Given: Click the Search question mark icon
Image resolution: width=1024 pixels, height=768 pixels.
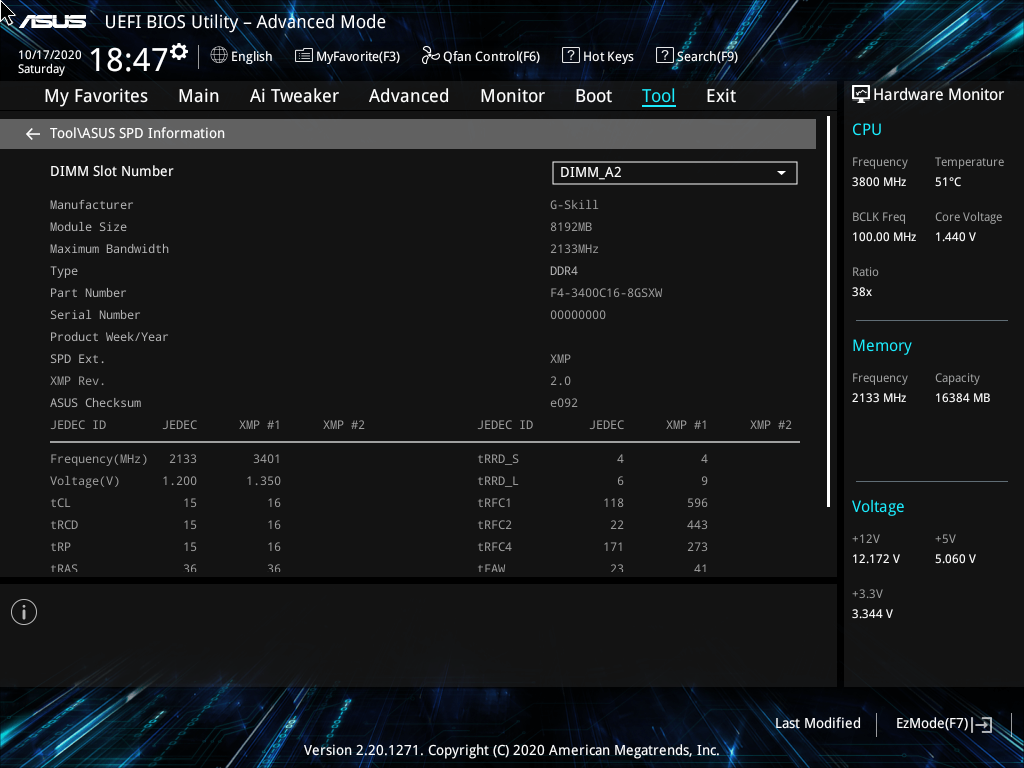Looking at the screenshot, I should tap(664, 56).
